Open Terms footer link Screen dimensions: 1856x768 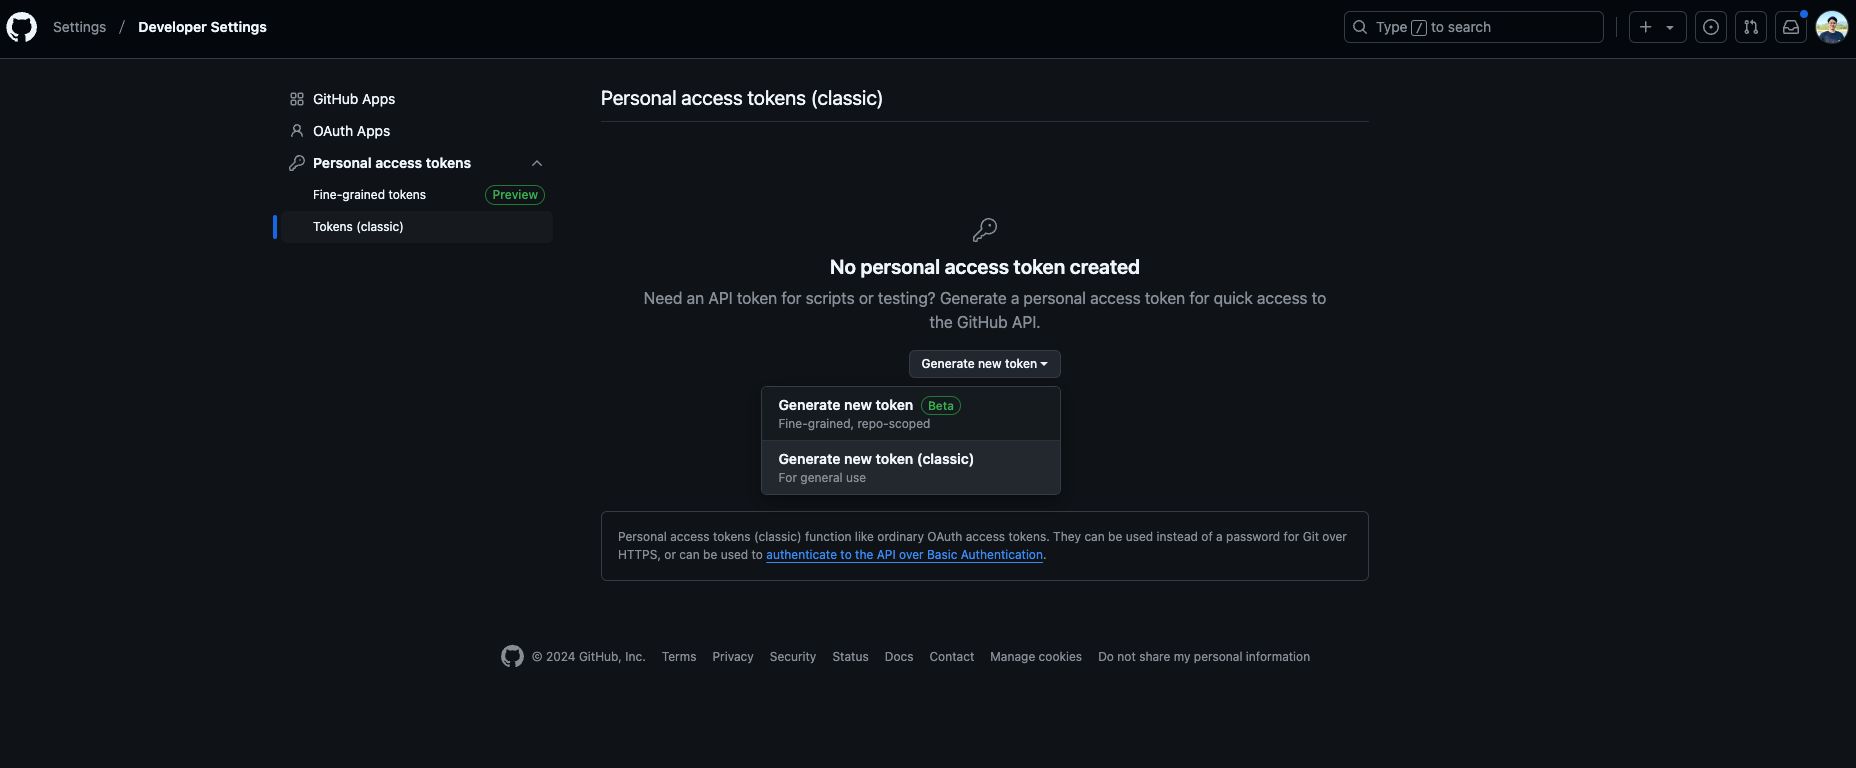coord(679,657)
